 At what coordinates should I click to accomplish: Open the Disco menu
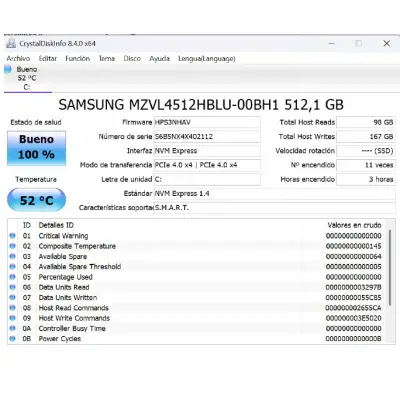[132, 59]
